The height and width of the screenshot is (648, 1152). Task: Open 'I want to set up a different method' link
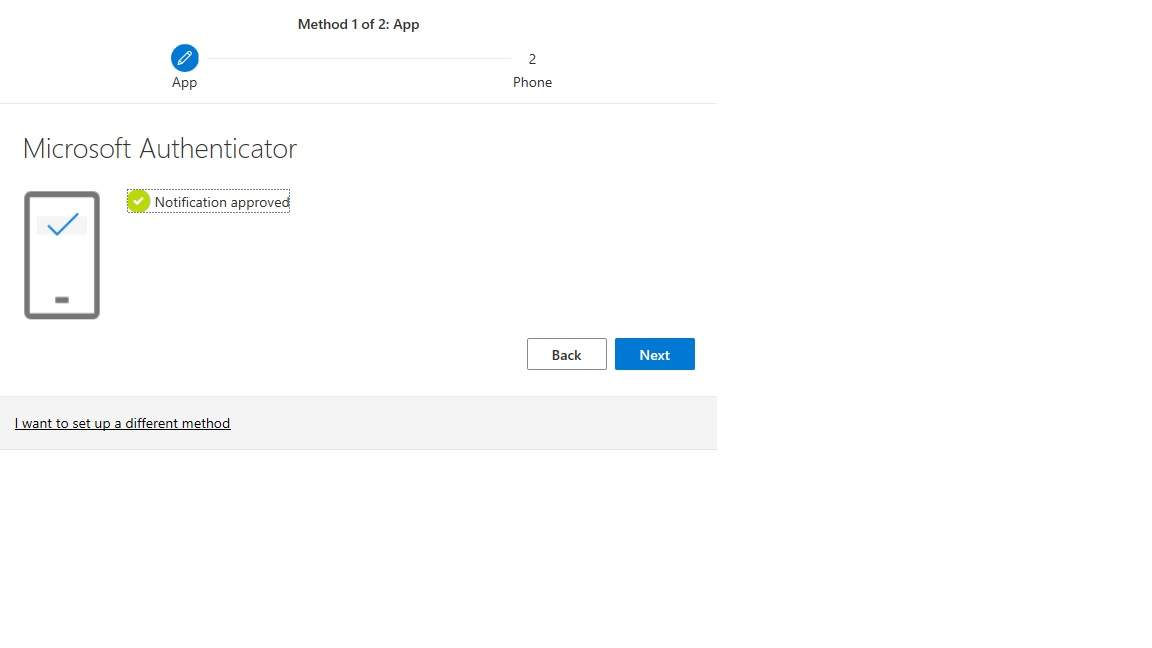point(123,423)
